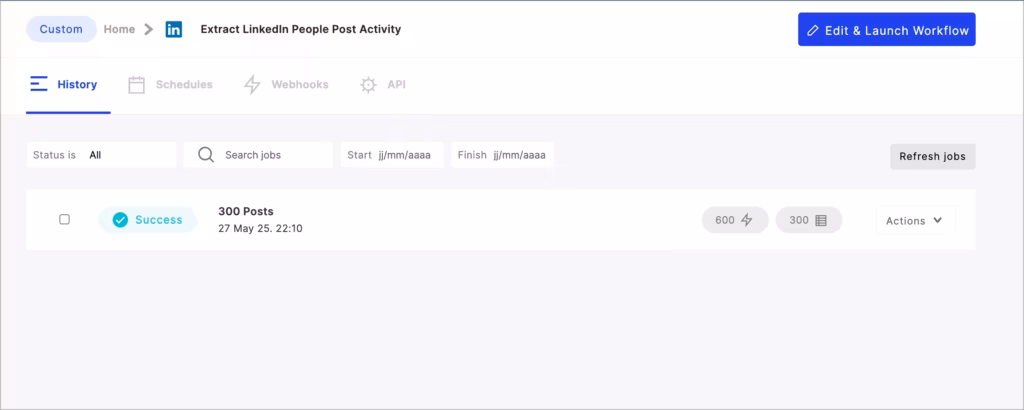Click Edit & Launch Workflow button
The image size is (1024, 410).
click(886, 29)
